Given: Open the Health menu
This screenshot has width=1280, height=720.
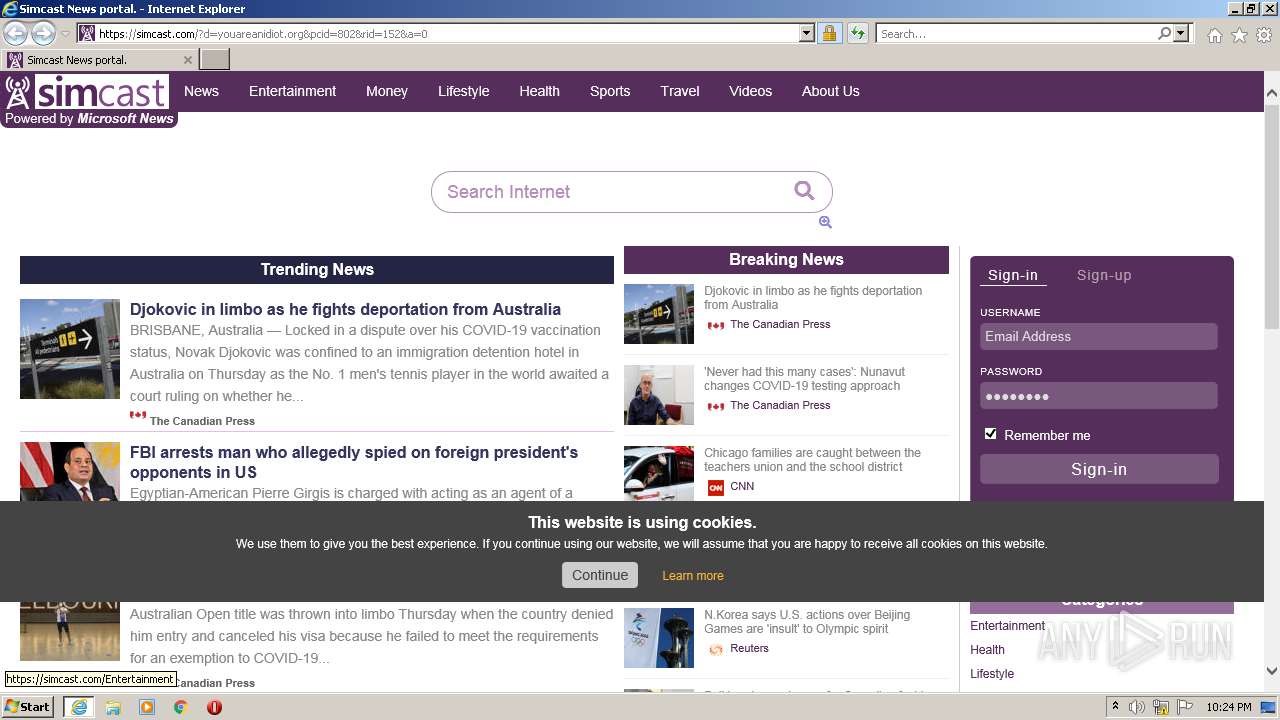Looking at the screenshot, I should [x=539, y=91].
